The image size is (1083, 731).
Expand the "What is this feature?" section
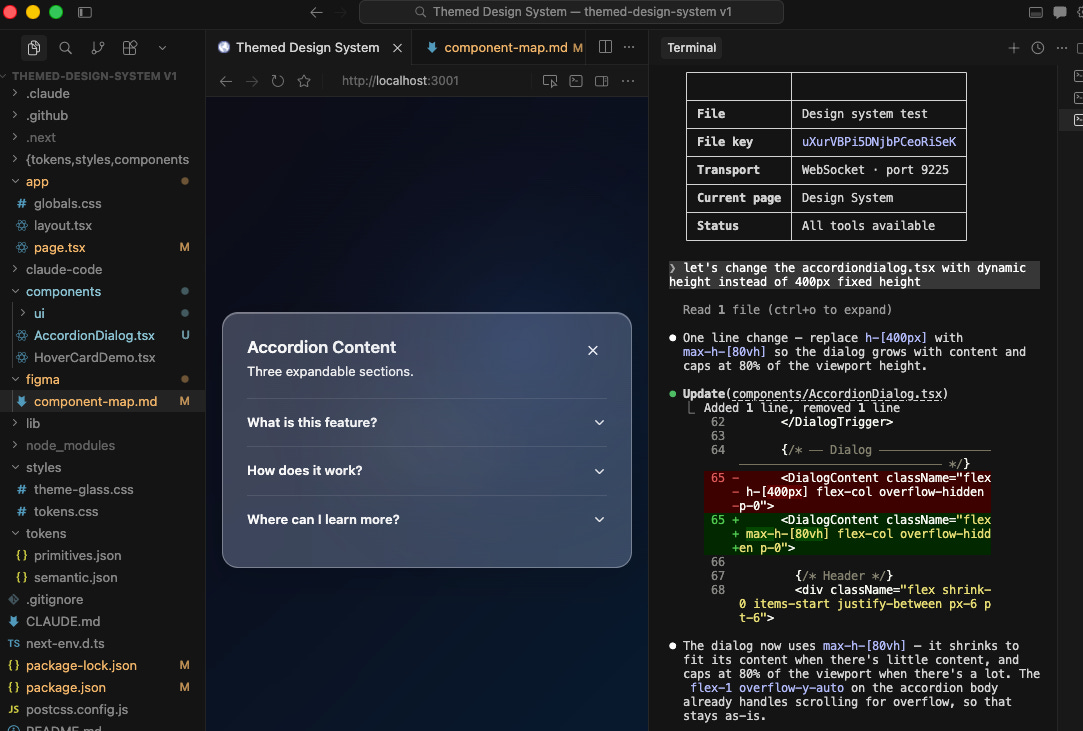[x=426, y=422]
